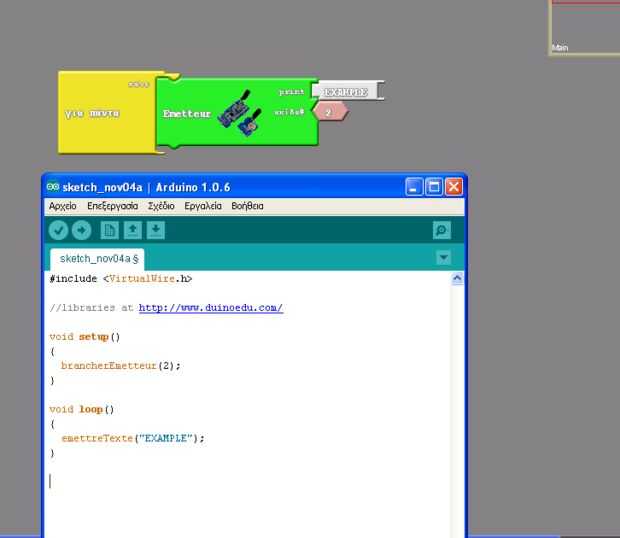Click the Verify checkmark button
Screen dimensions: 620x538
(x=59, y=230)
